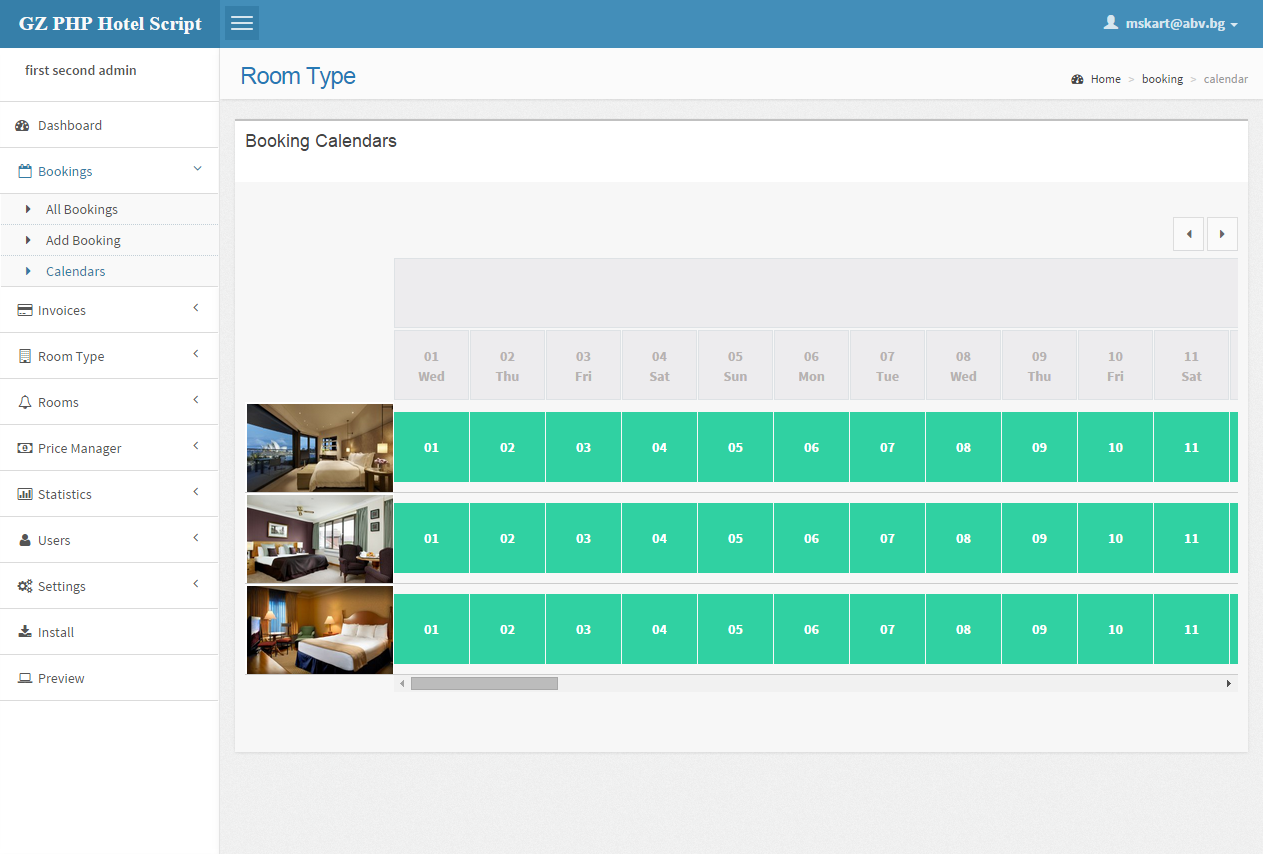Click the 04 Sat date header
The image size is (1263, 854).
pyautogui.click(x=659, y=366)
